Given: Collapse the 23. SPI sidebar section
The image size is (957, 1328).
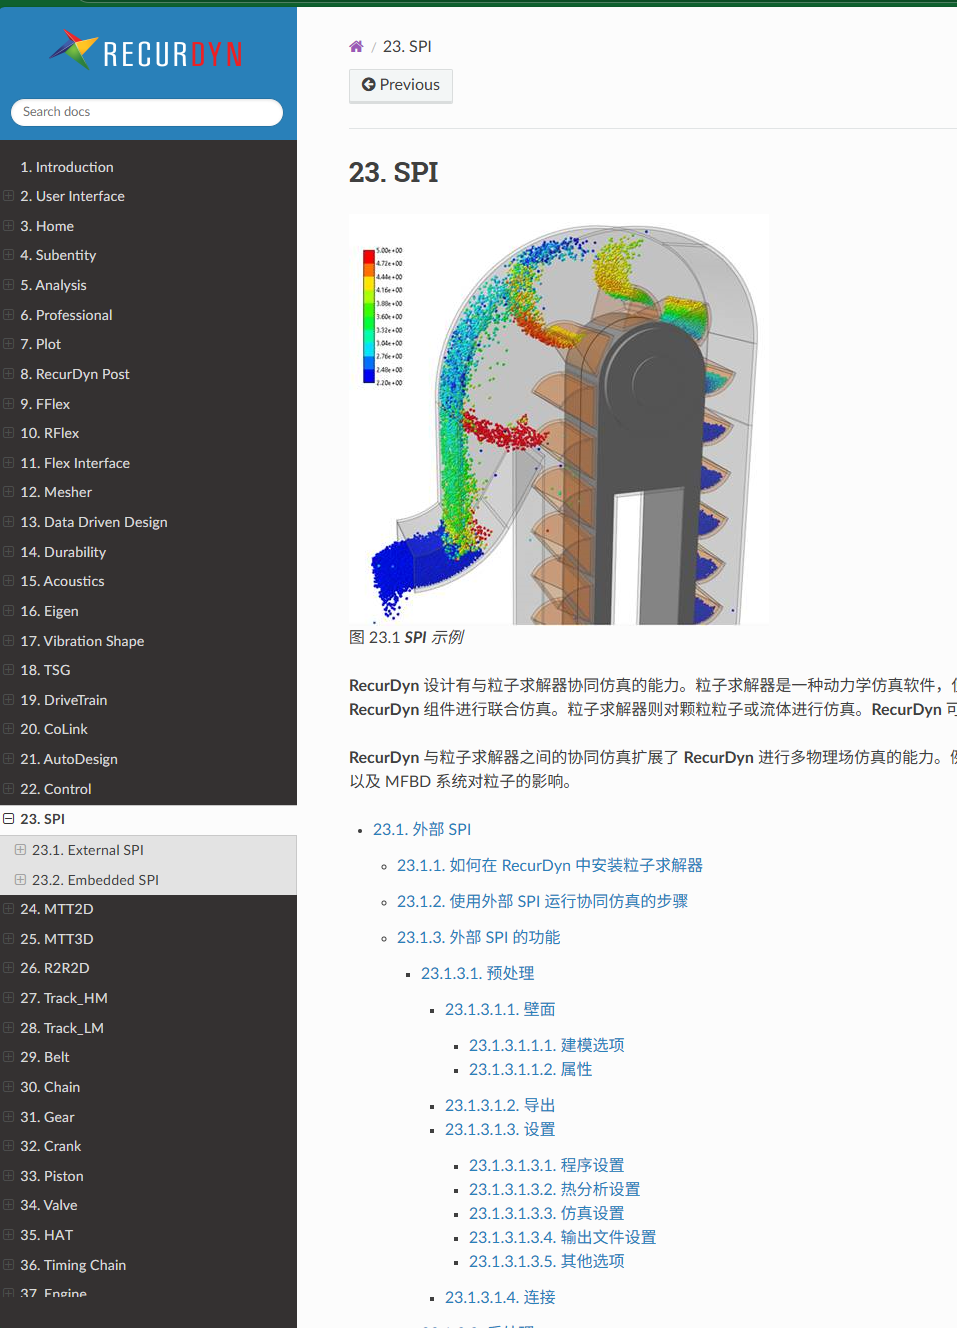Looking at the screenshot, I should point(10,818).
